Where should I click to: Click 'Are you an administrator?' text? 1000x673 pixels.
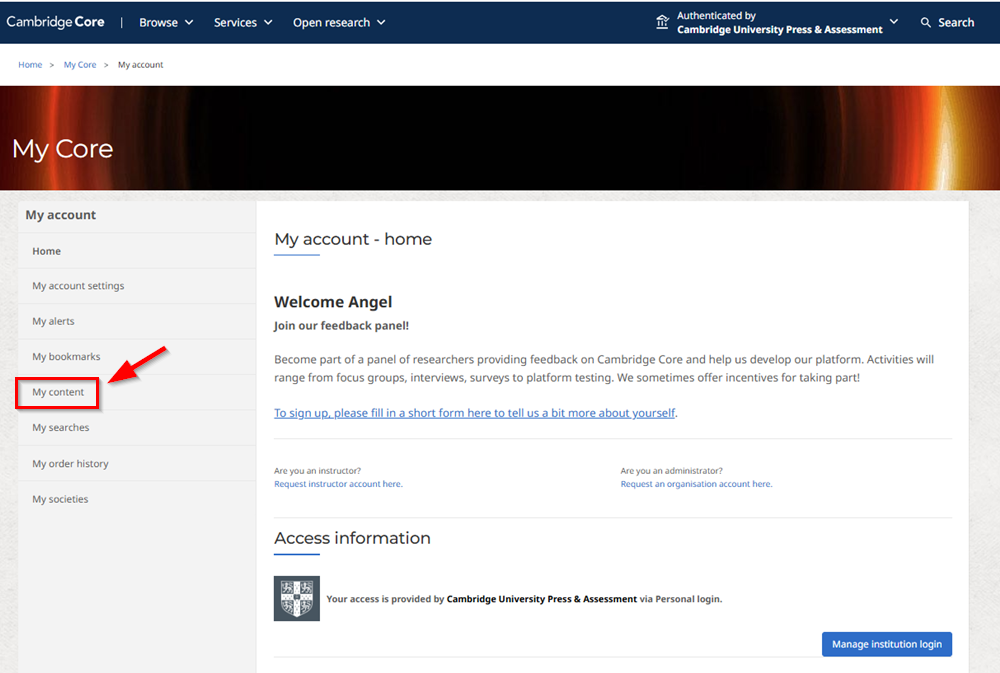(672, 471)
